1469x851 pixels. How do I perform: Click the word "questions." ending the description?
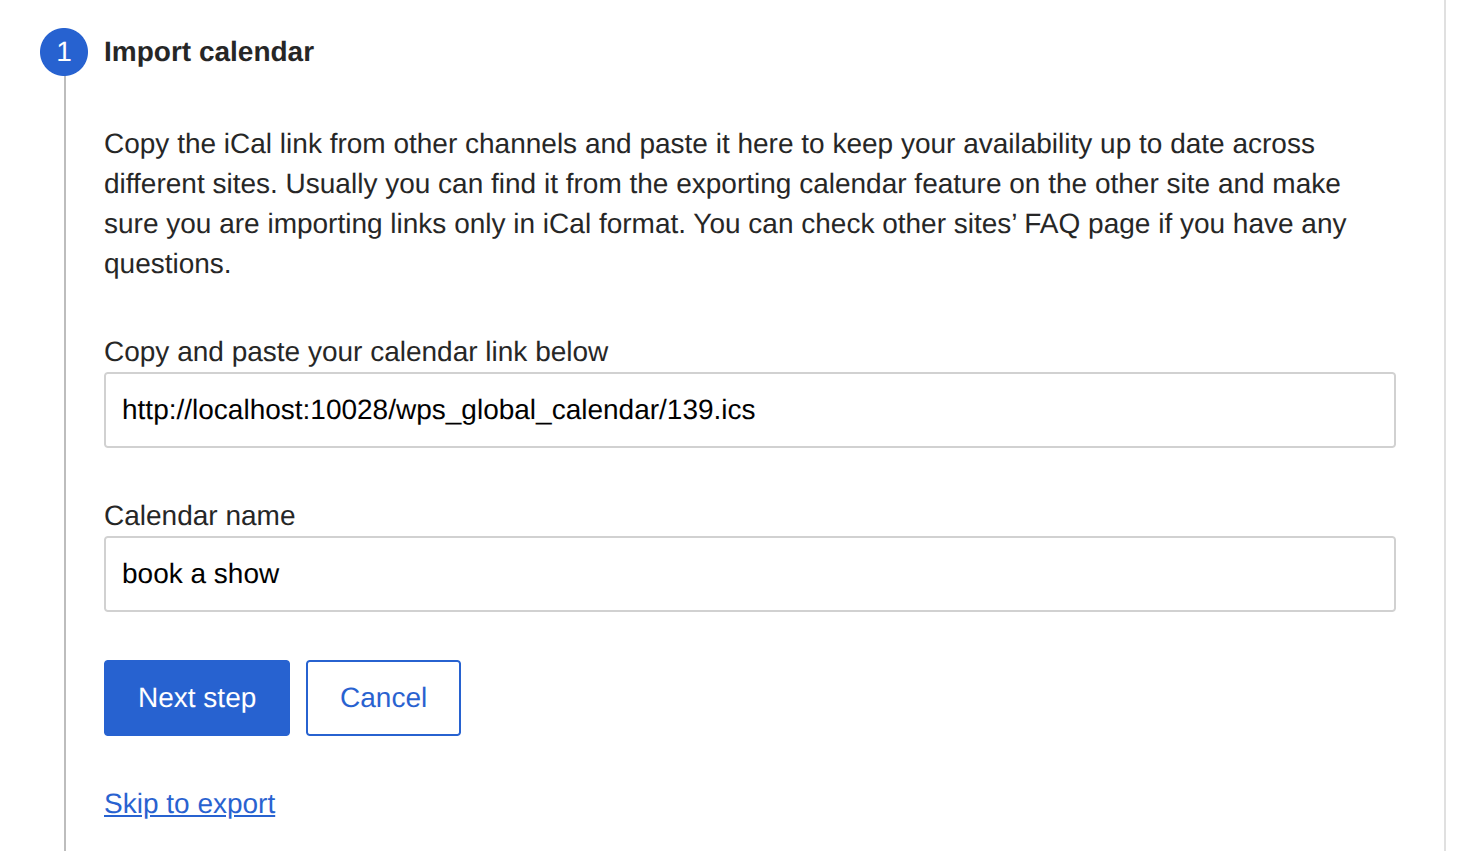167,264
